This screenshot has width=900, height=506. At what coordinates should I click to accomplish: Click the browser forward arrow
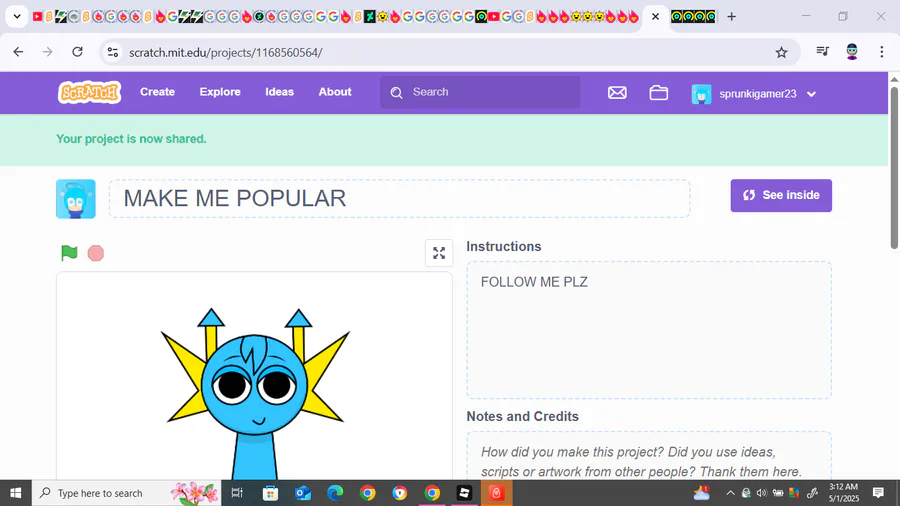(x=48, y=52)
